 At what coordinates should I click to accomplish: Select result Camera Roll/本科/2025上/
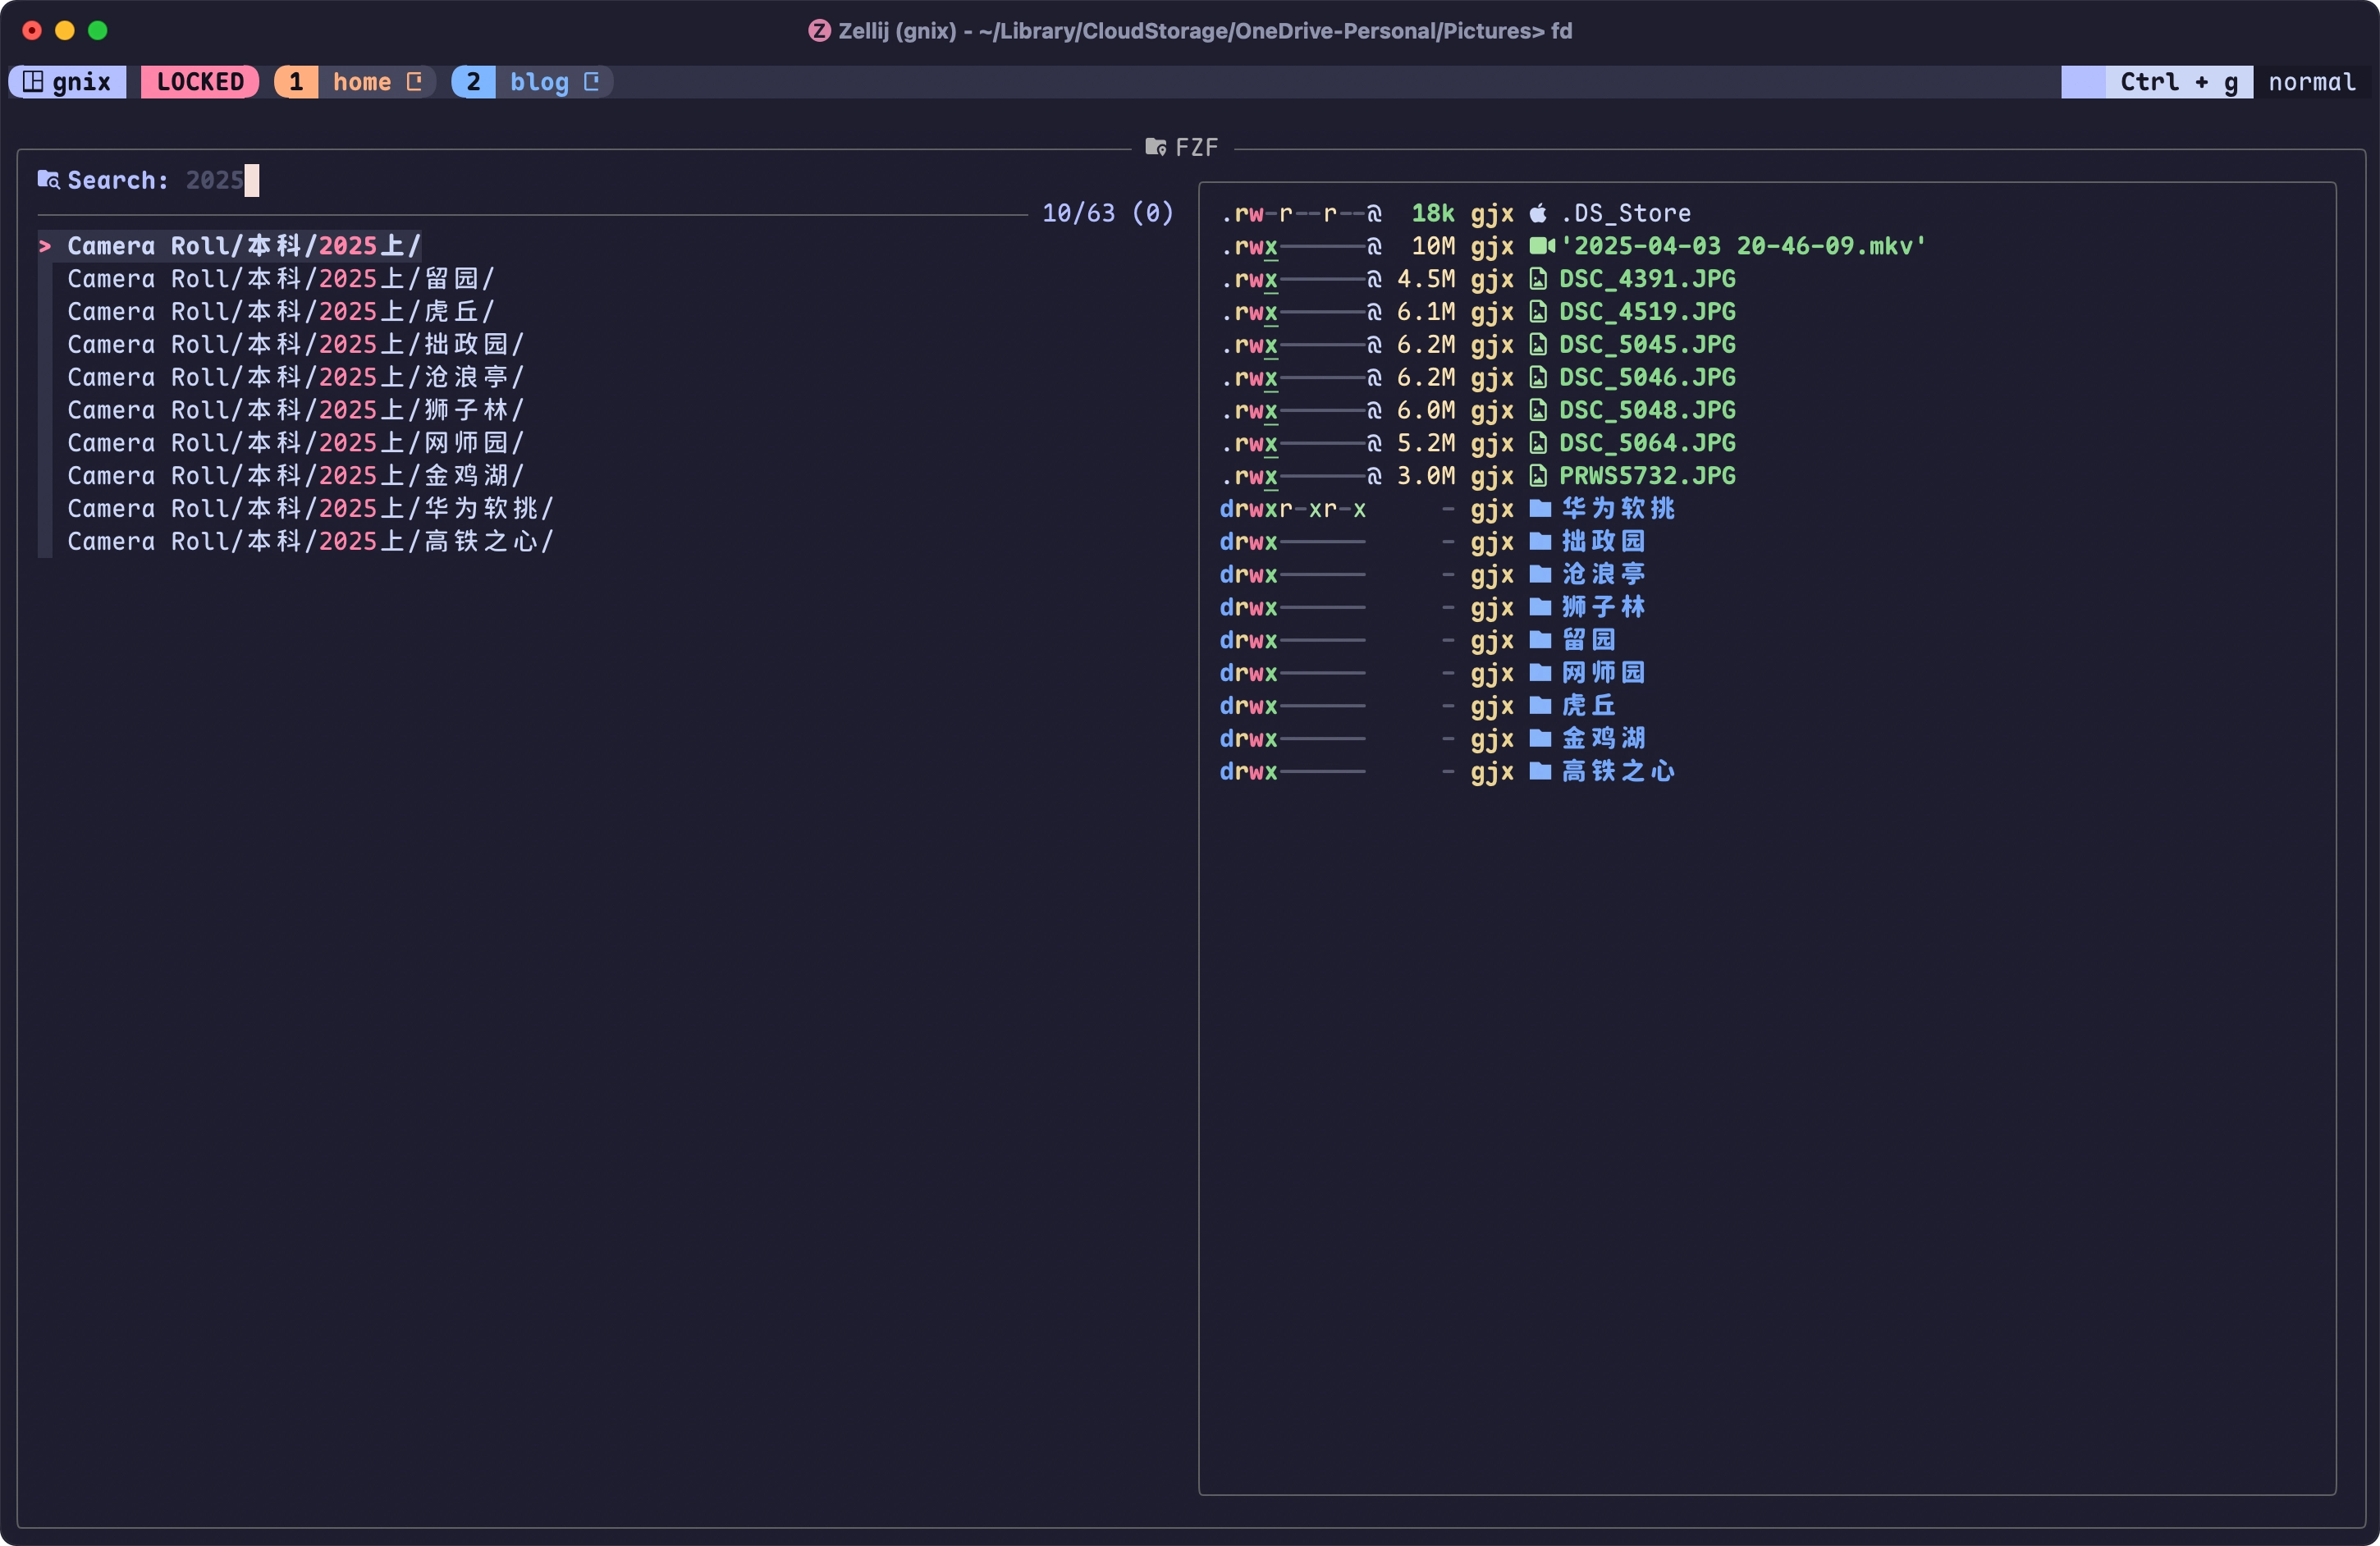(244, 246)
